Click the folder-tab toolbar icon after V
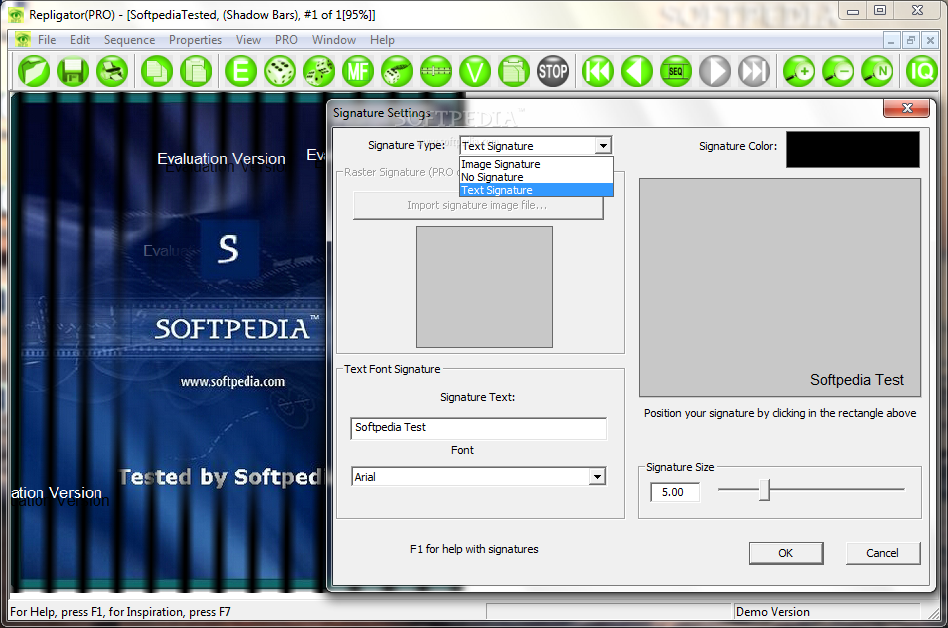 [x=514, y=71]
